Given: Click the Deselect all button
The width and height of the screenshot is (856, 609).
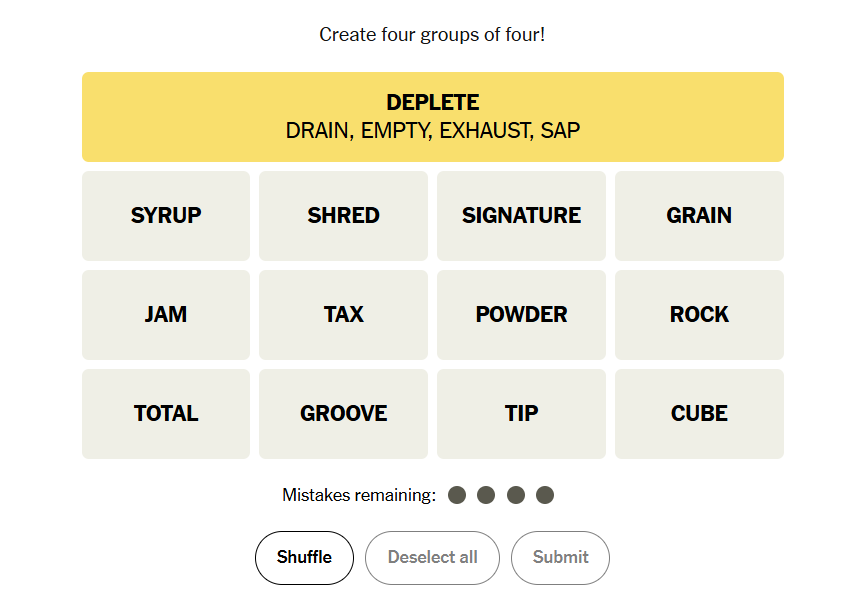Looking at the screenshot, I should point(432,558).
